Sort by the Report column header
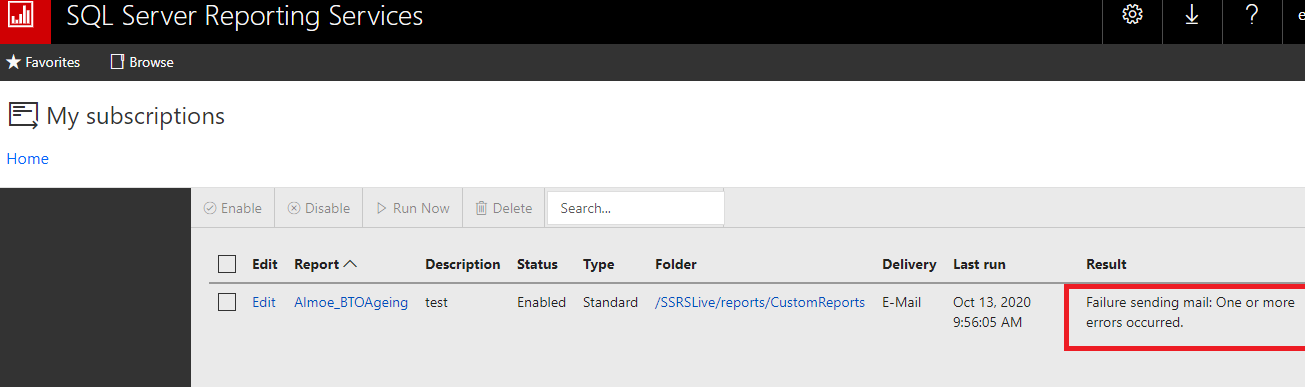Viewport: 1305px width, 387px height. point(325,264)
